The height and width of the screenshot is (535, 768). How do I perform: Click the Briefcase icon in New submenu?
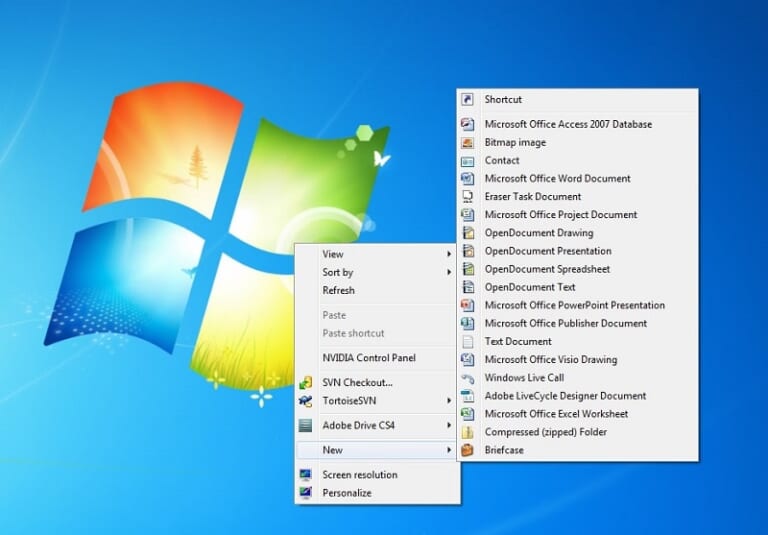pos(468,450)
